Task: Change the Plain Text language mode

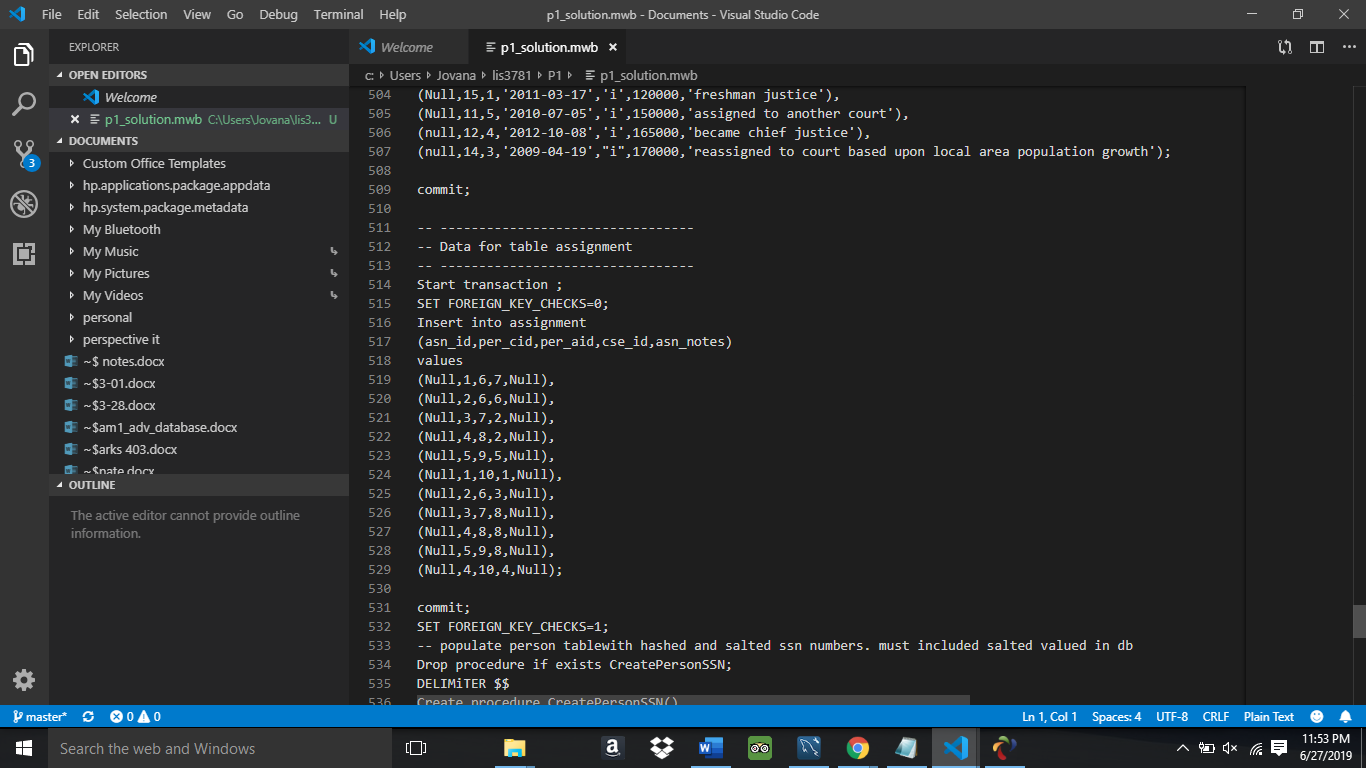Action: point(1268,717)
